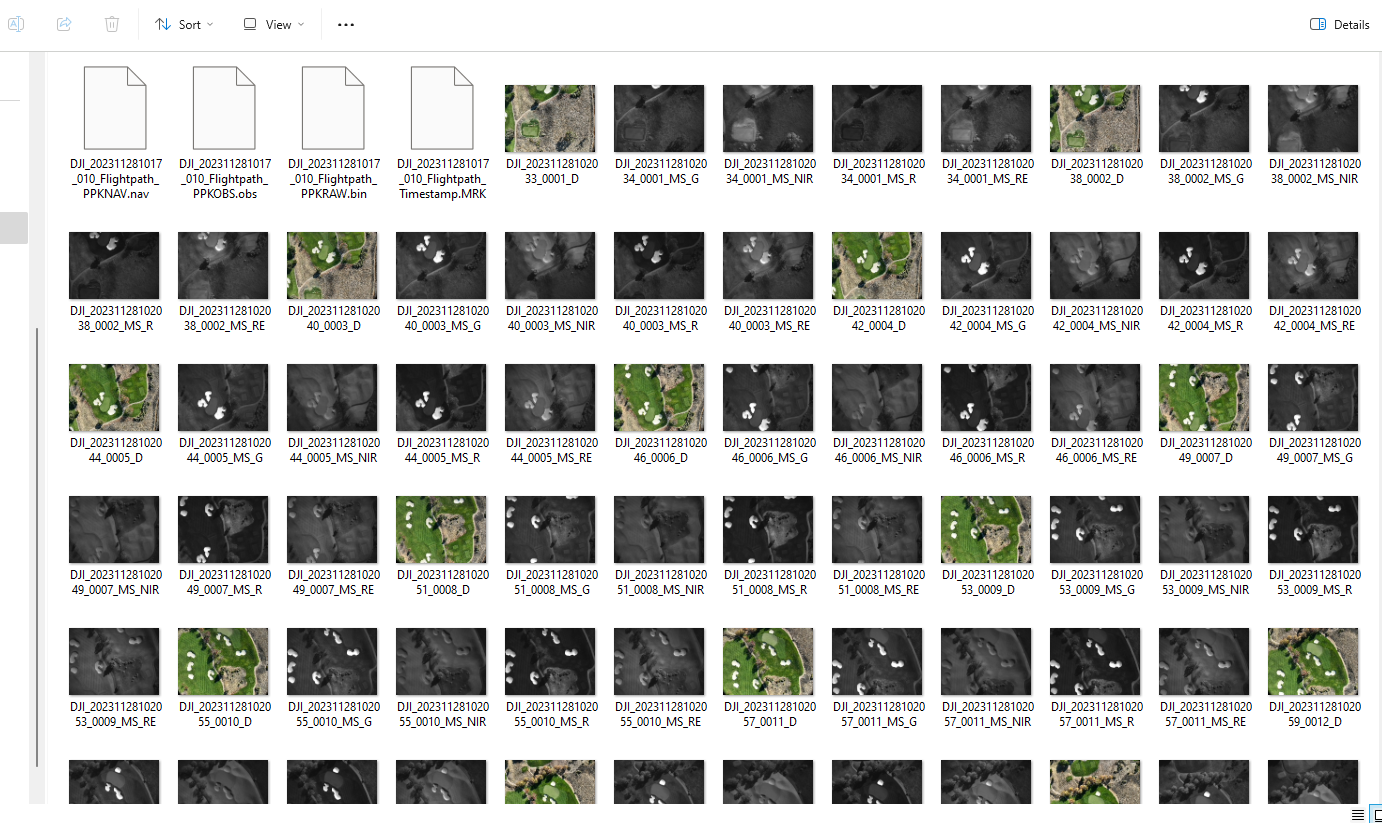Select thumbnail 49_0007_MS_RE
Image resolution: width=1382 pixels, height=823 pixels.
[x=332, y=530]
